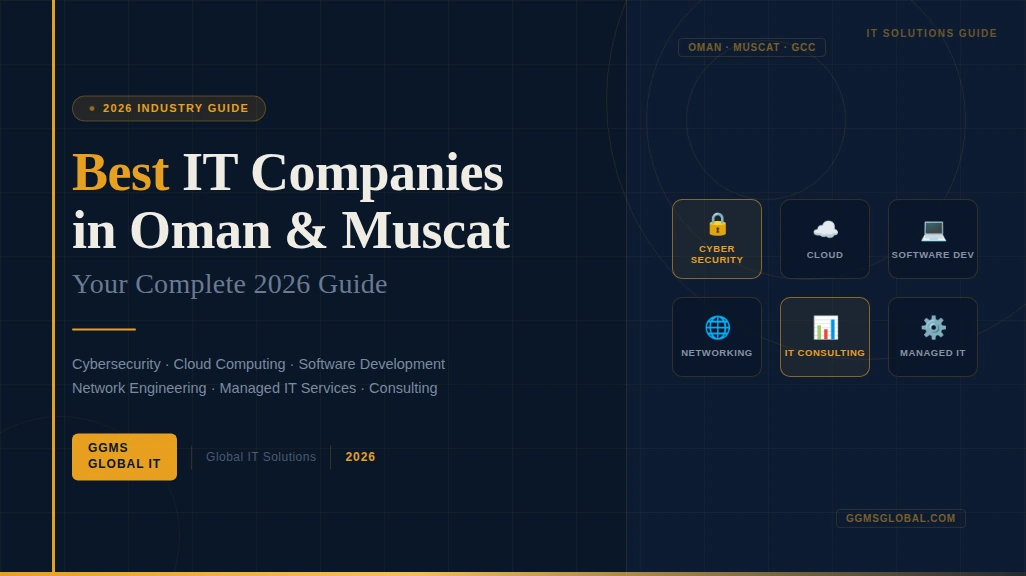Click the gold '2026' beside Global IT Solutions
This screenshot has width=1026, height=576.
pos(361,457)
